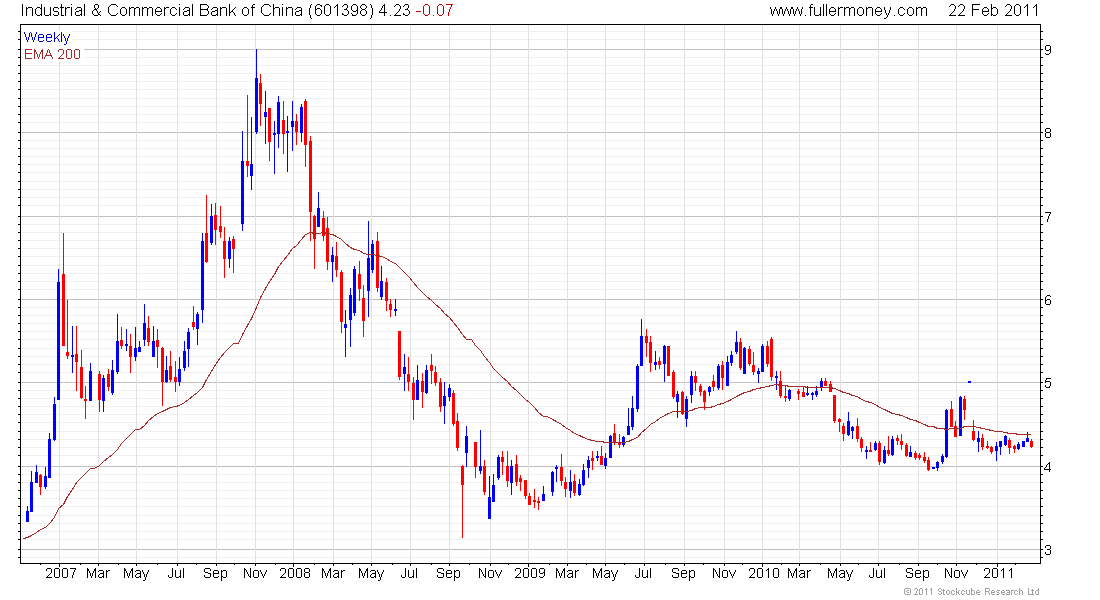Click the "Industrial & Commercial Bank of China" chart title
This screenshot has height=600, width=1100.
click(x=162, y=11)
